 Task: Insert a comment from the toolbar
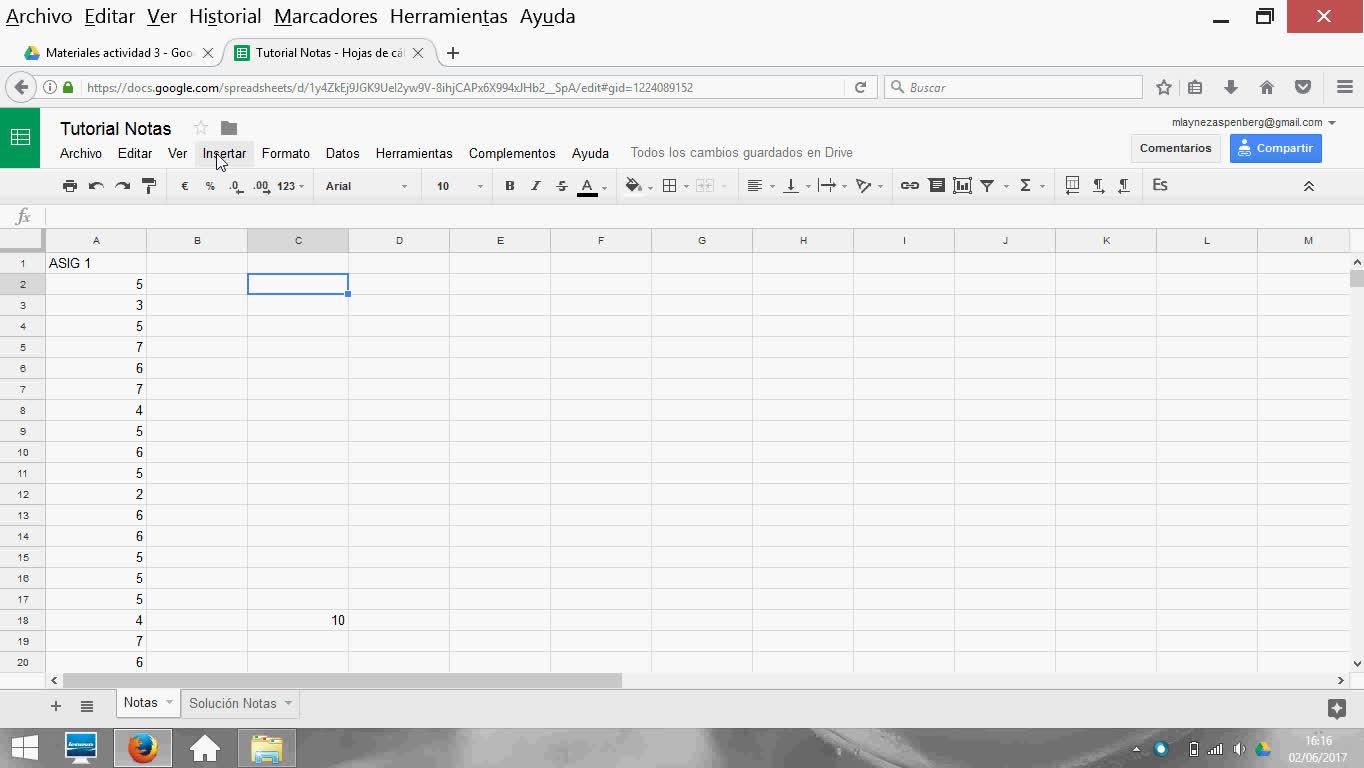coord(936,186)
